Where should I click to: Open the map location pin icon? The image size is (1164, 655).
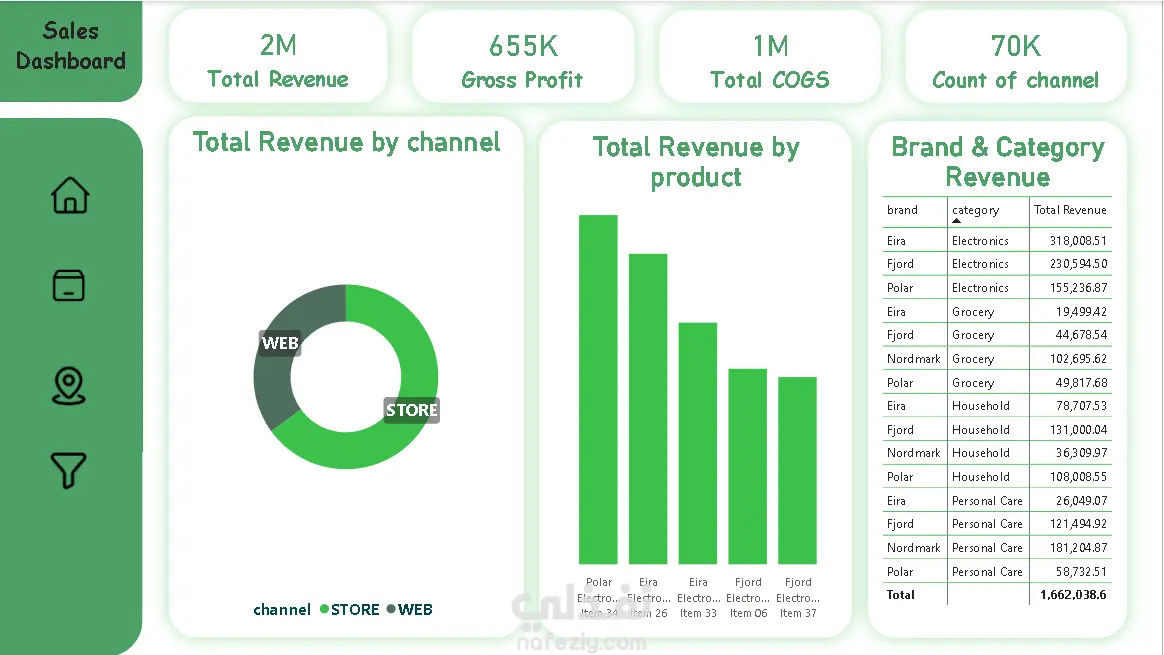(x=68, y=385)
